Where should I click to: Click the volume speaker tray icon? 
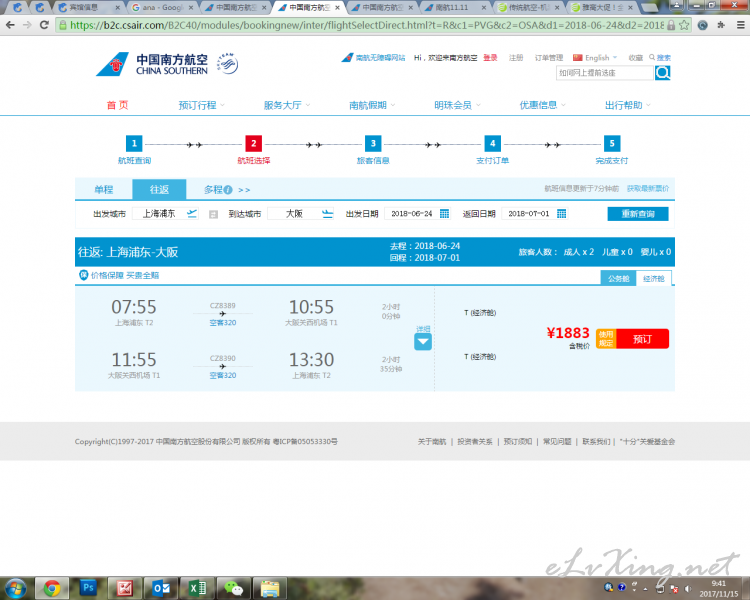pyautogui.click(x=688, y=589)
